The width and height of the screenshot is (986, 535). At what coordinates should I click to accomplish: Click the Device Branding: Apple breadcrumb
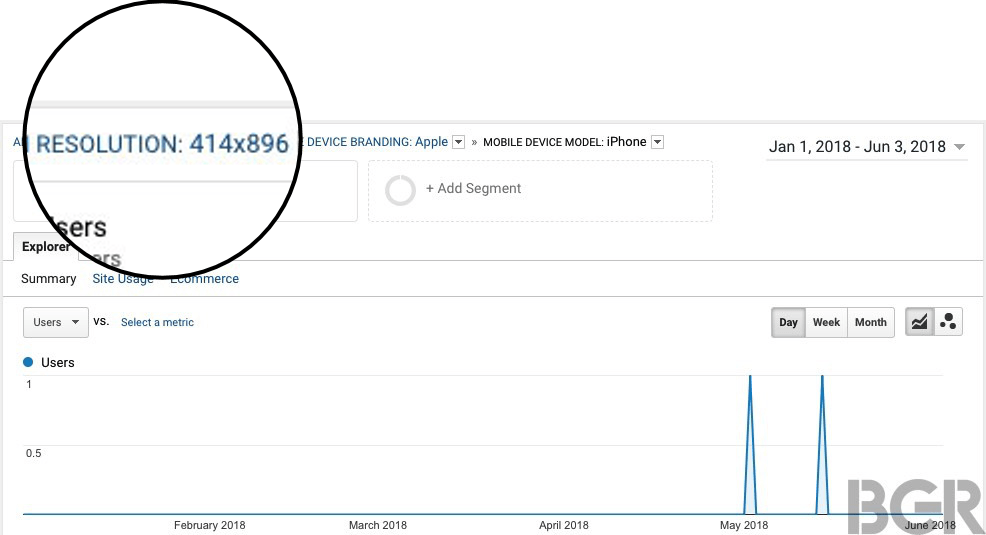pos(375,142)
